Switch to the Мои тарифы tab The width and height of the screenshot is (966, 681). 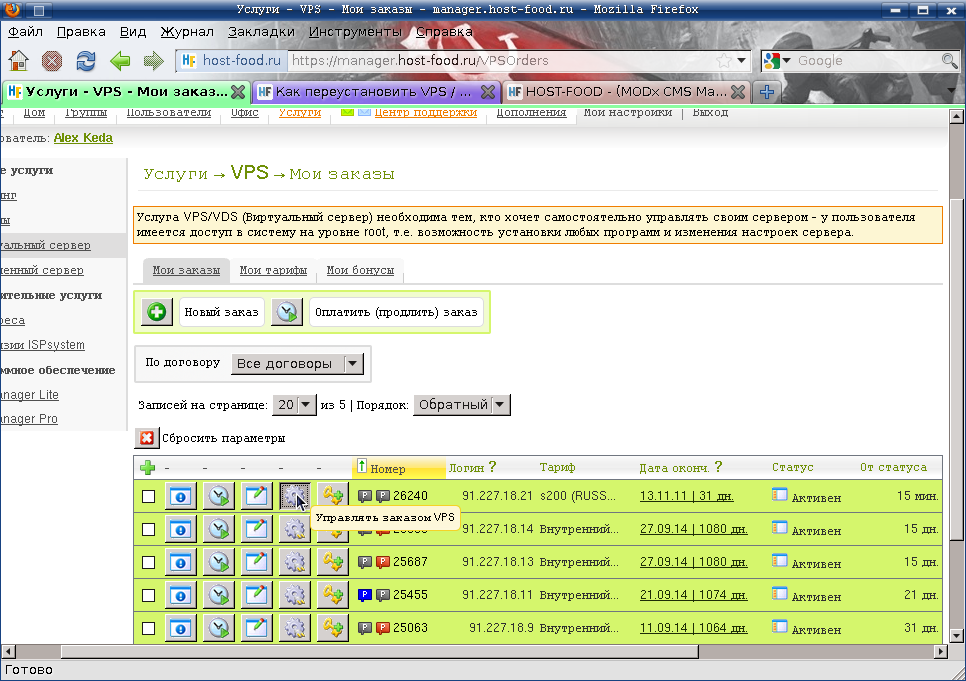272,270
